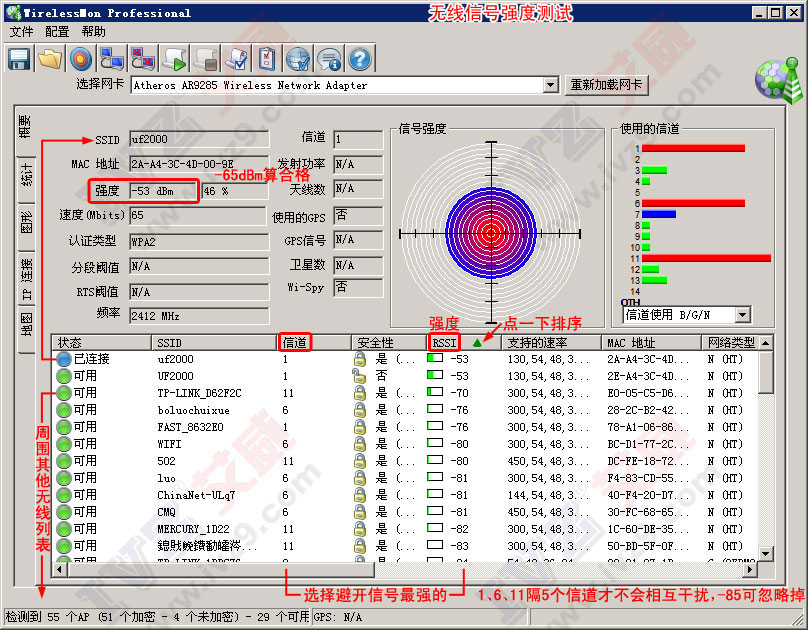Open the 配置 menu
The height and width of the screenshot is (630, 808).
pyautogui.click(x=57, y=32)
